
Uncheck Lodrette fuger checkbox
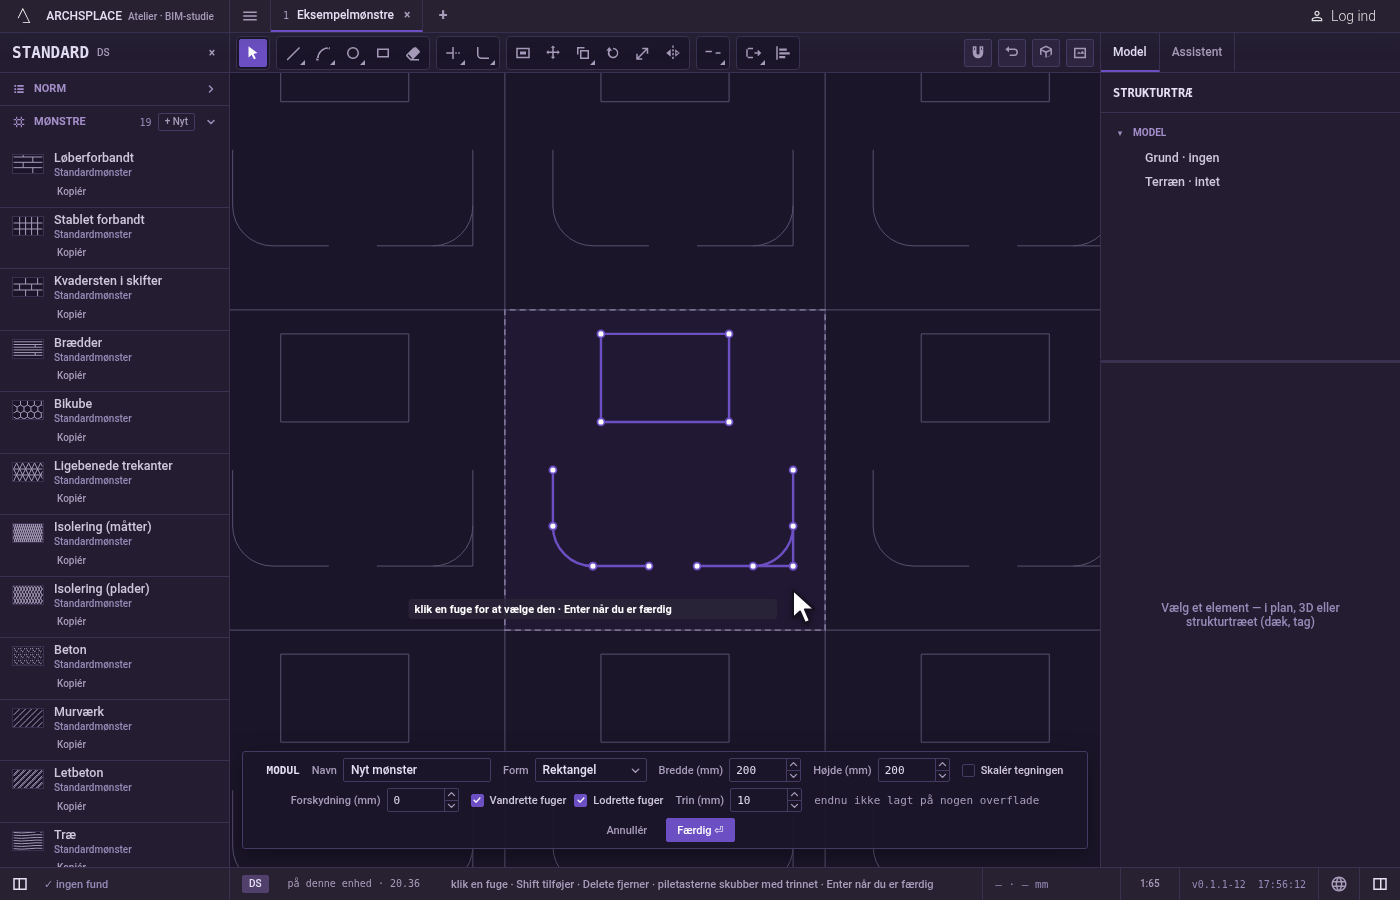point(581,800)
